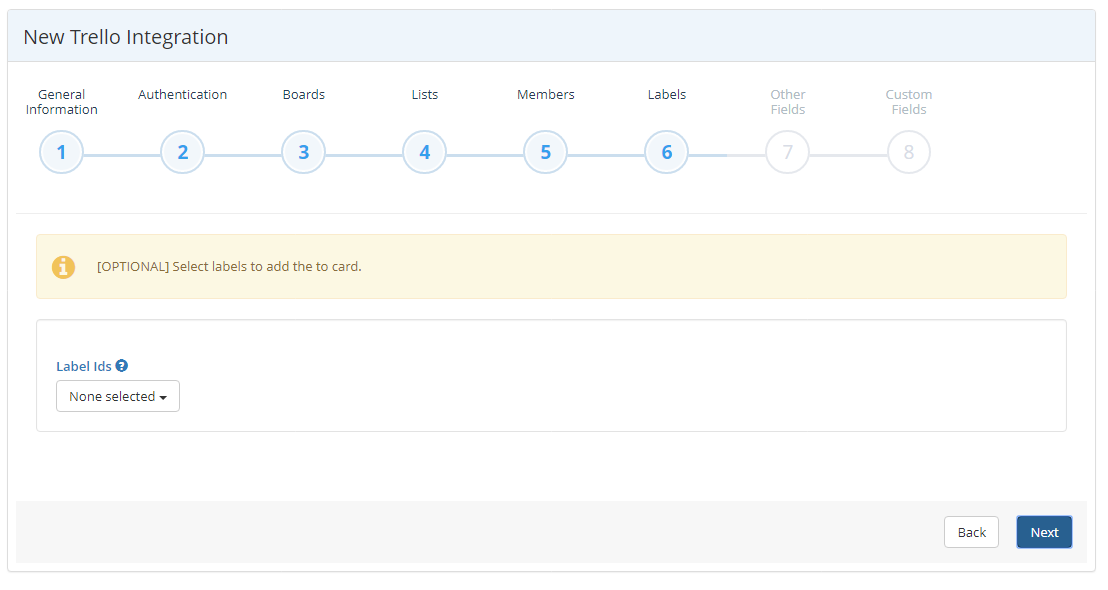This screenshot has height=590, width=1108.
Task: Select the Members step label
Action: (545, 94)
